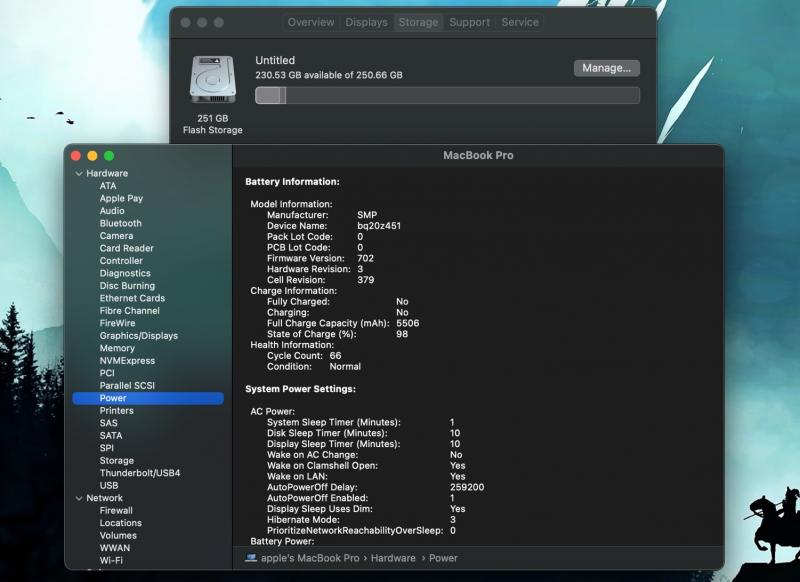Click the laptop icon in the path bar
The image size is (800, 582).
(x=251, y=558)
